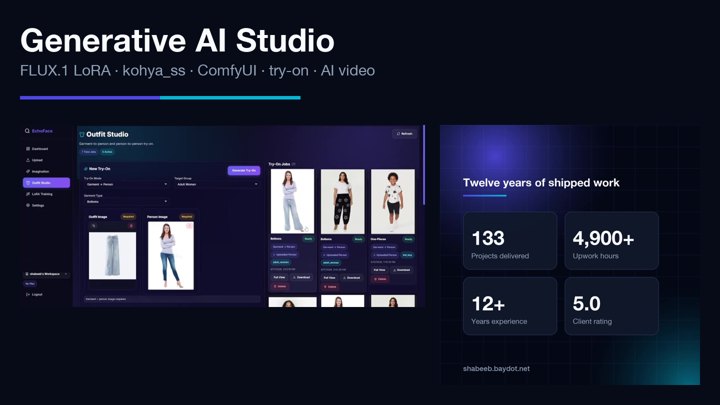Open the Try-On Mode dropdown
720x405 pixels.
126,184
